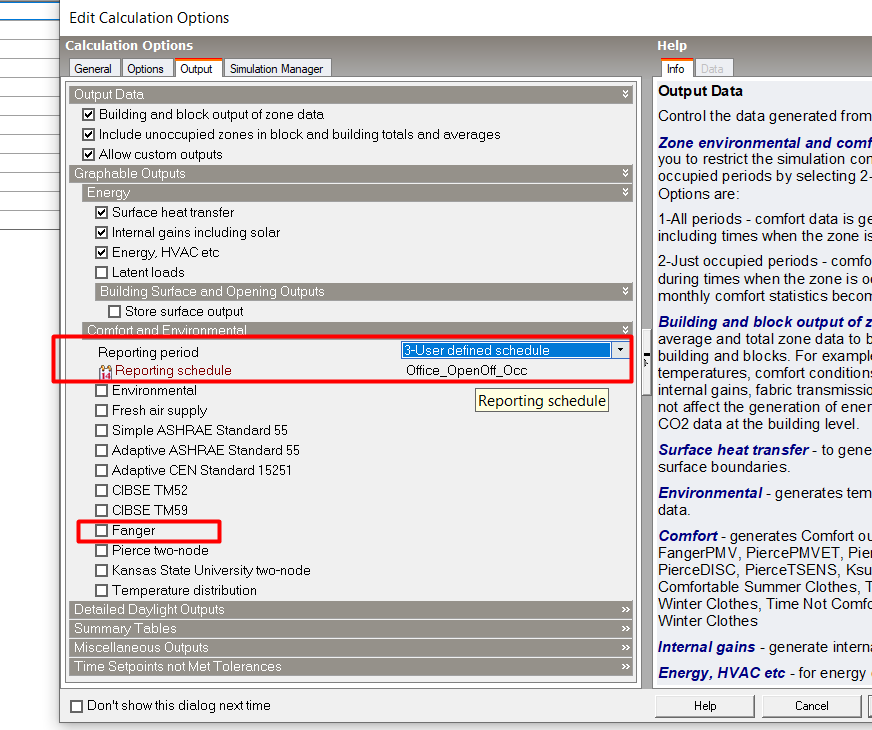Expand the Miscellaneous Outputs section

click(x=626, y=647)
